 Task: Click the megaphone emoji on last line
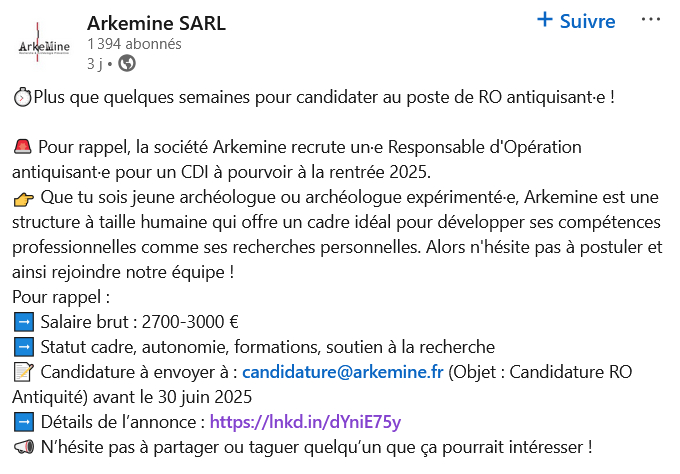23,447
